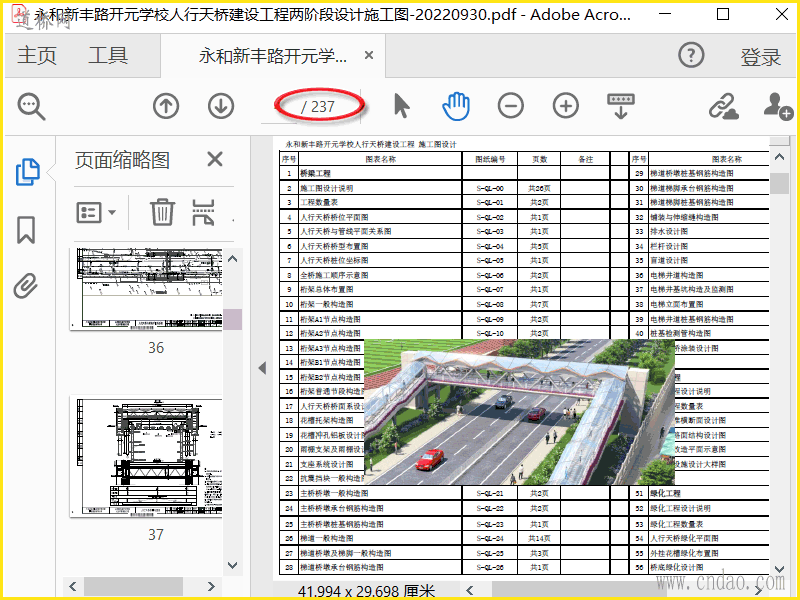Click drawing number cell S-QL-24

[x=490, y=538]
